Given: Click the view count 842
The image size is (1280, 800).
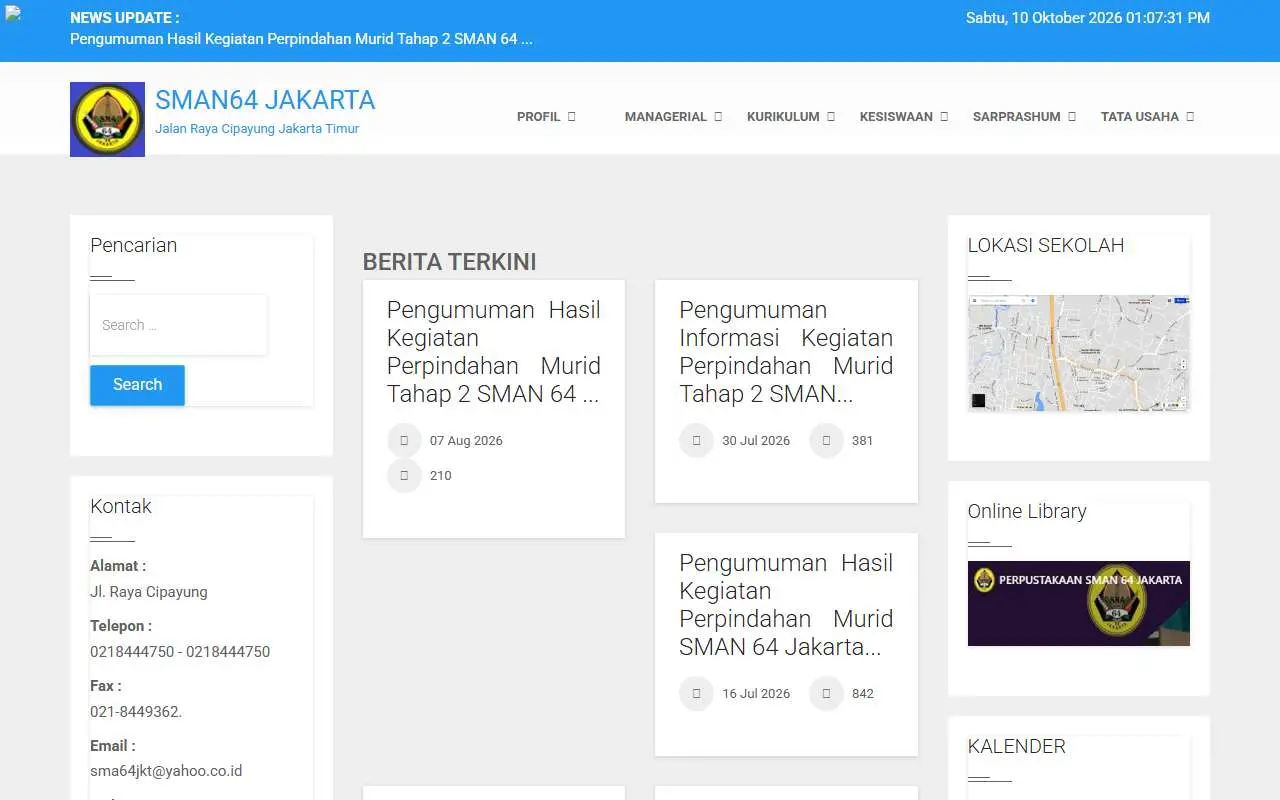Looking at the screenshot, I should (863, 694).
